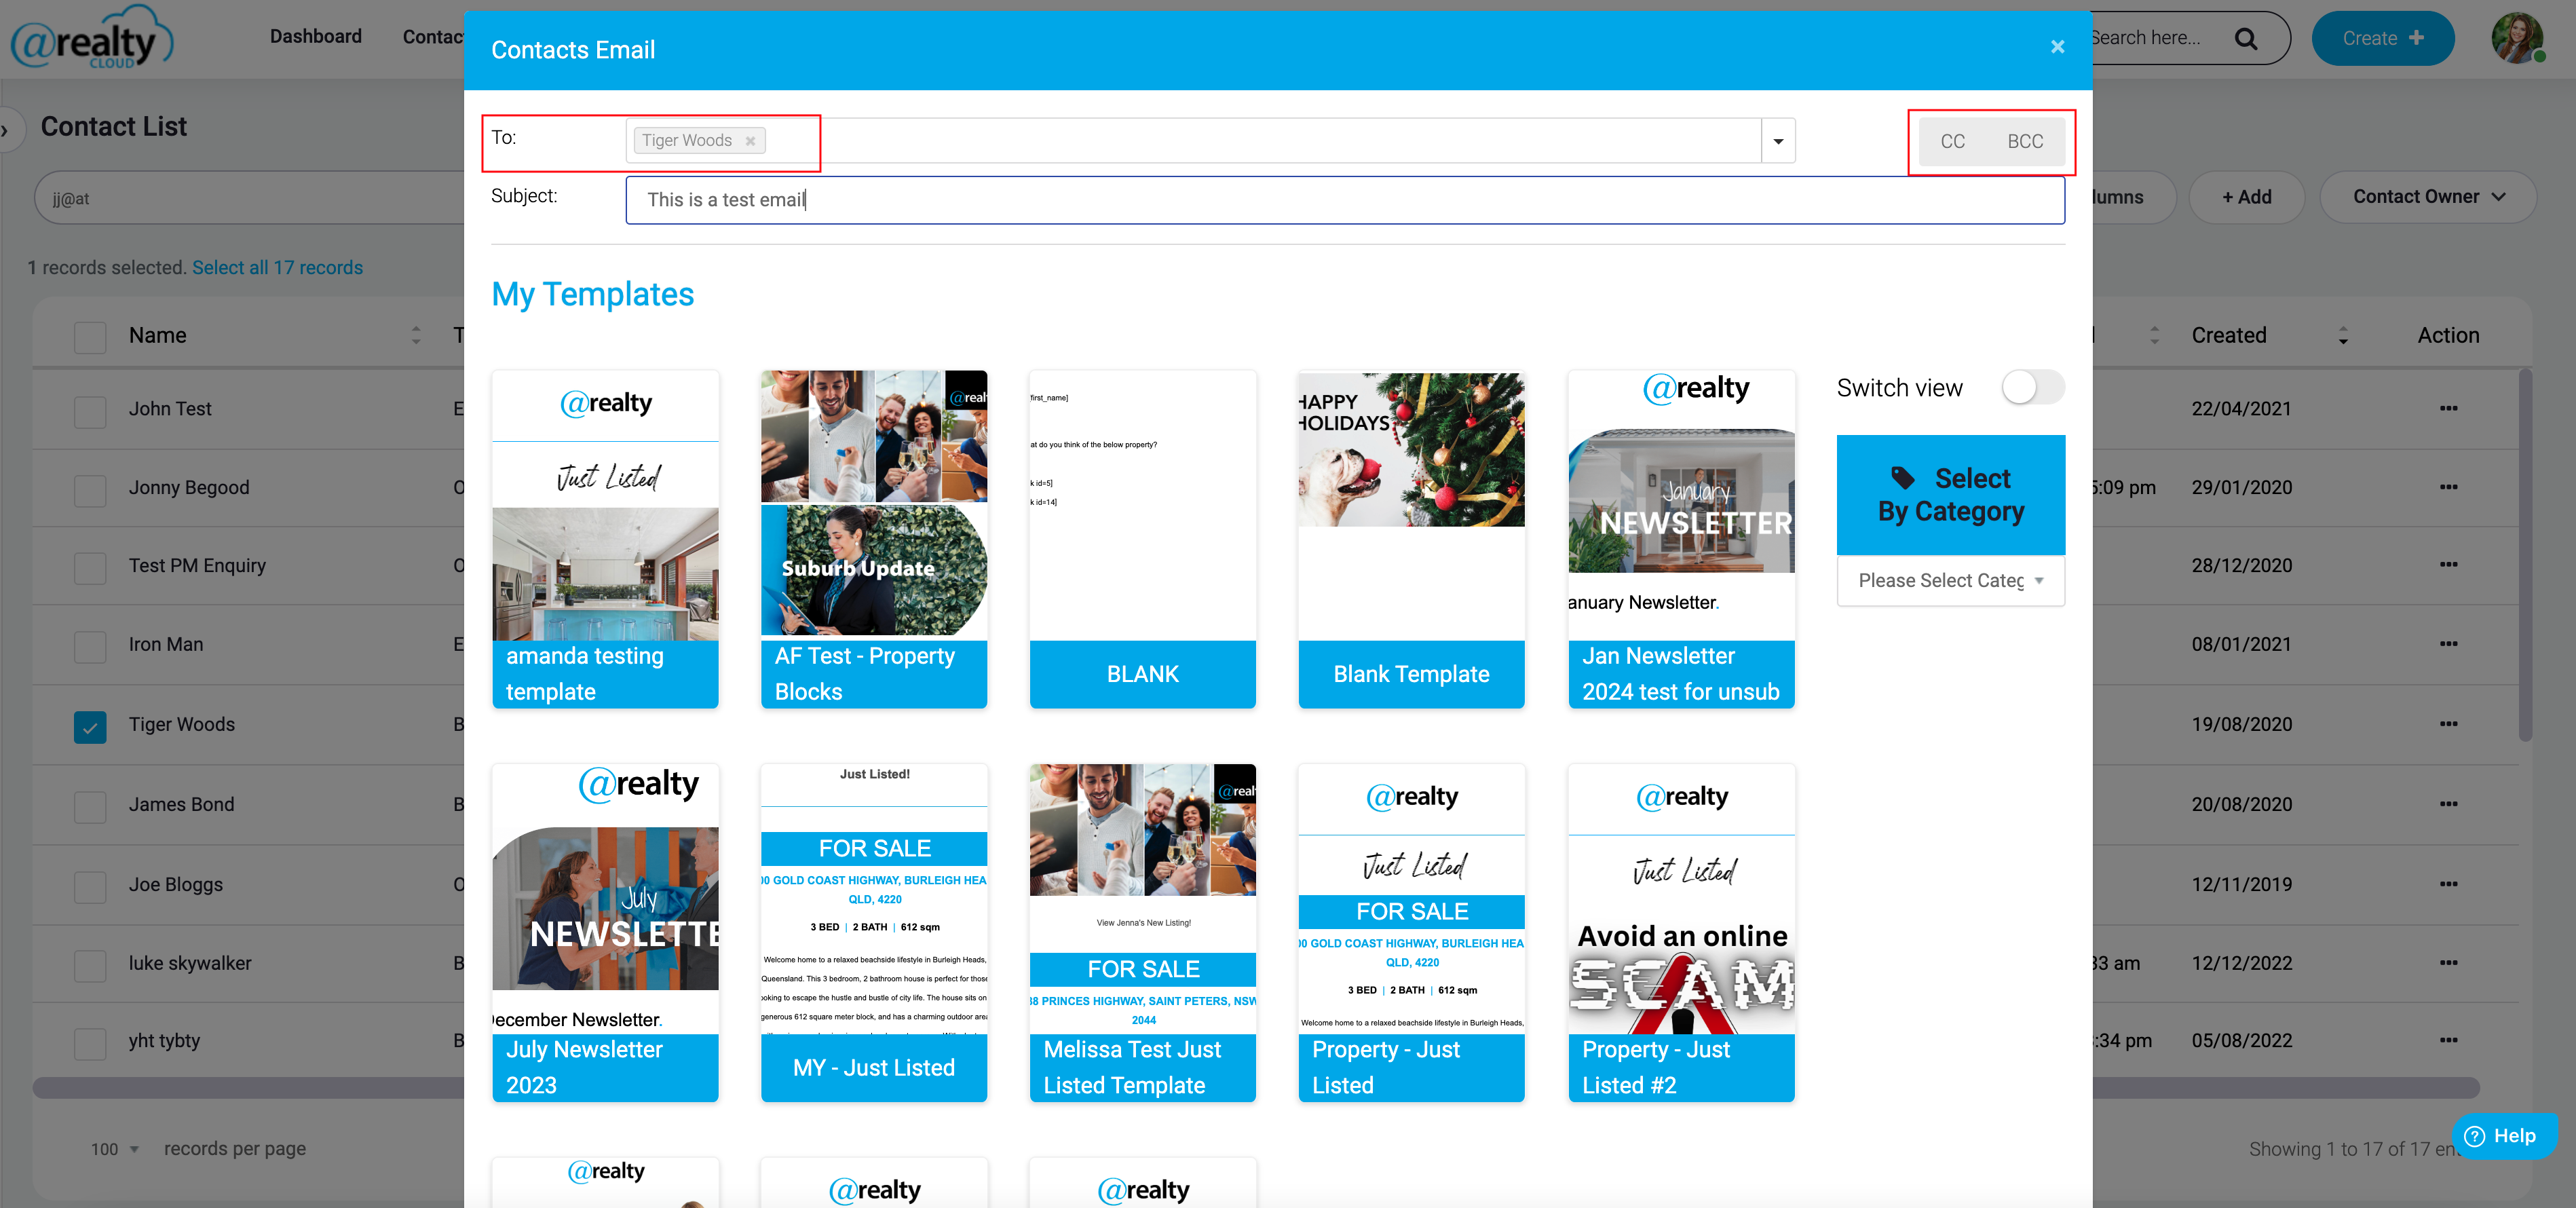Check the yht tybty row checkbox
2576x1208 pixels.
(90, 1043)
